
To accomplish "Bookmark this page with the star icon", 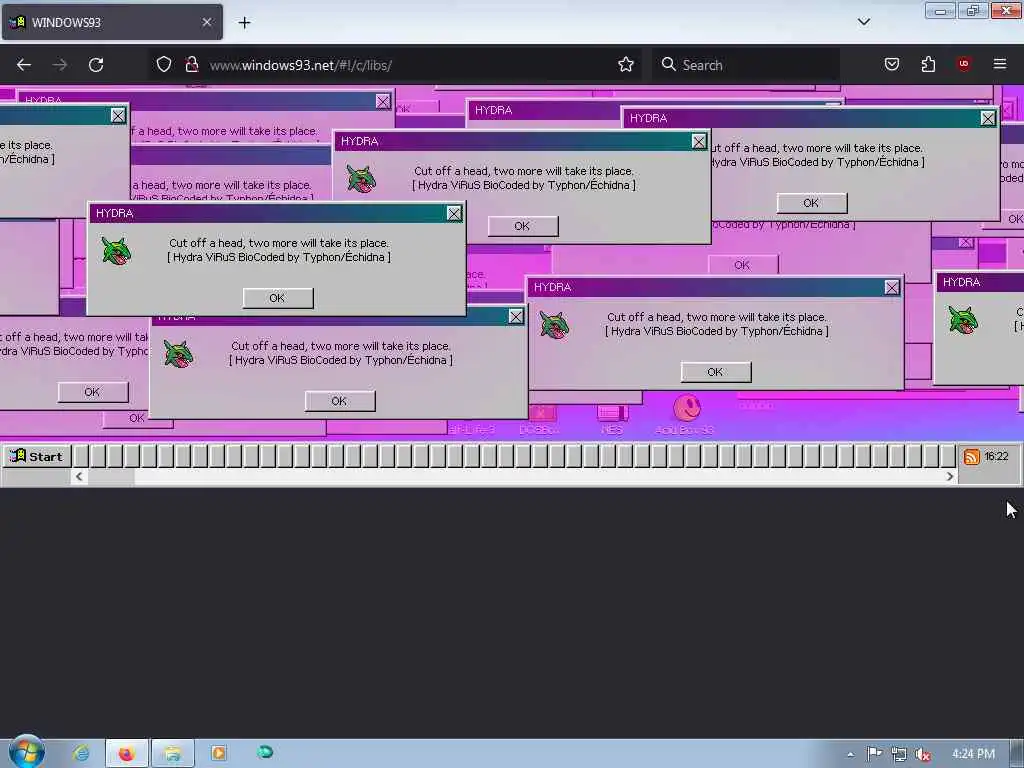I will (626, 64).
